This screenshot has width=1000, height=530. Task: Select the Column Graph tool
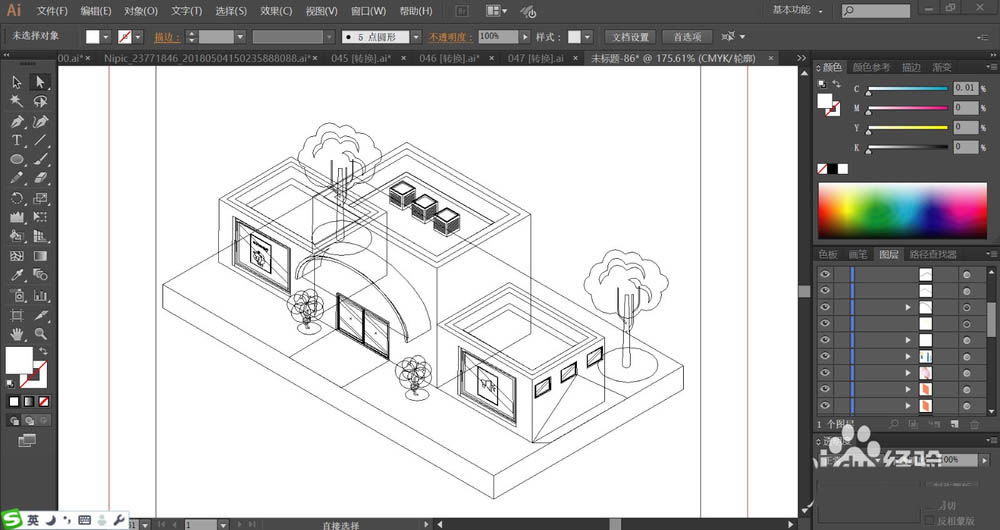(x=40, y=295)
